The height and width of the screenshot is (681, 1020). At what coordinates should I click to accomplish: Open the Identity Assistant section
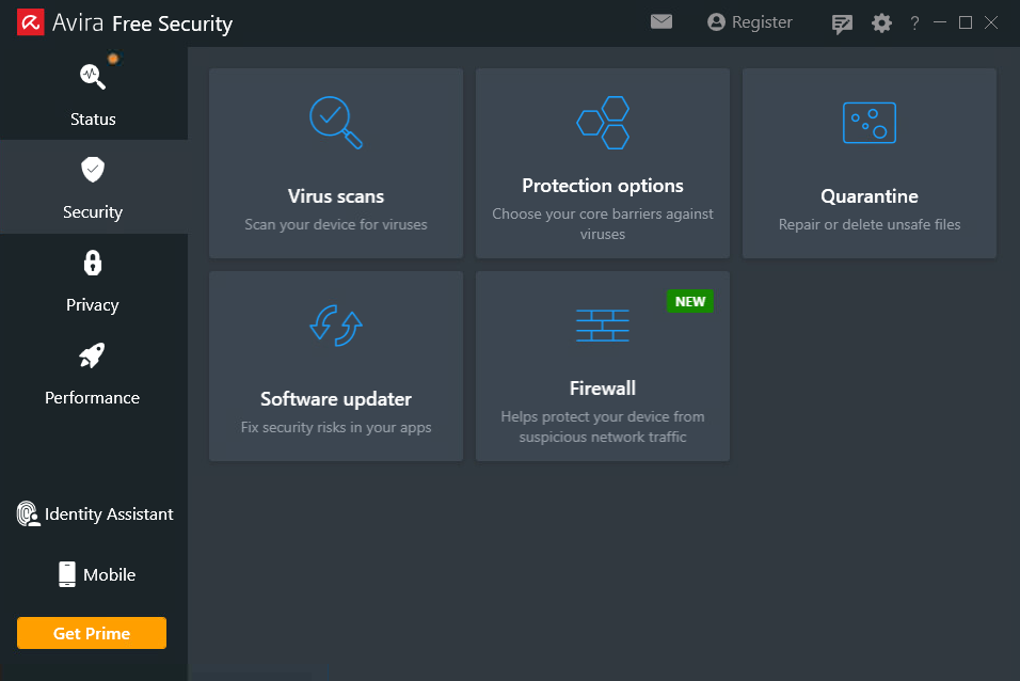pos(94,514)
